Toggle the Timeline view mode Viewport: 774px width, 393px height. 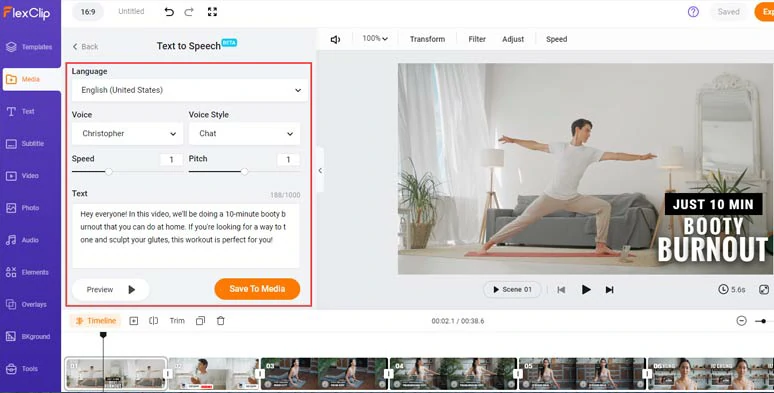pyautogui.click(x=96, y=321)
